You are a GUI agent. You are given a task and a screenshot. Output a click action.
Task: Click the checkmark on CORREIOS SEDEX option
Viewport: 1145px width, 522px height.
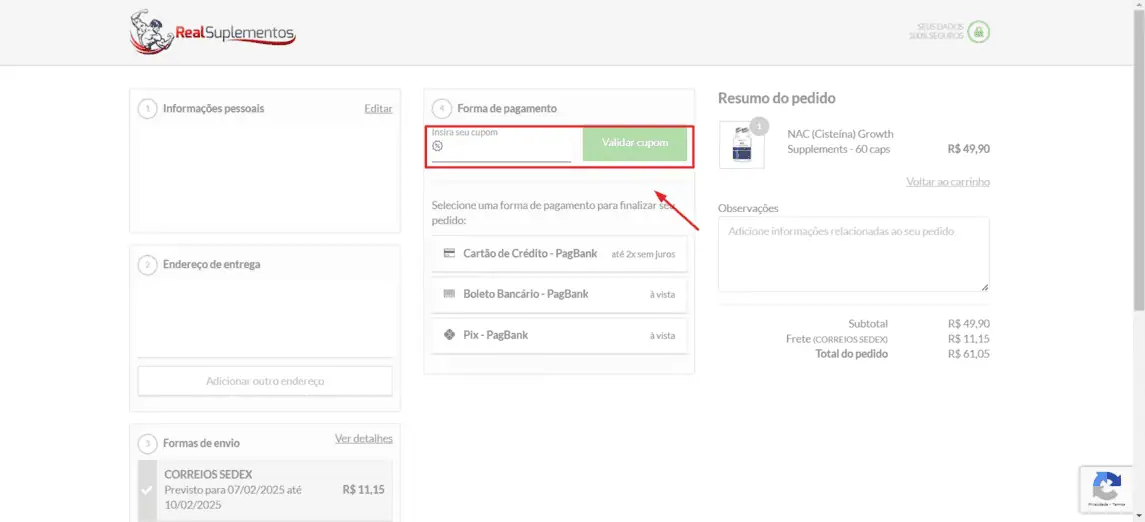[x=147, y=490]
